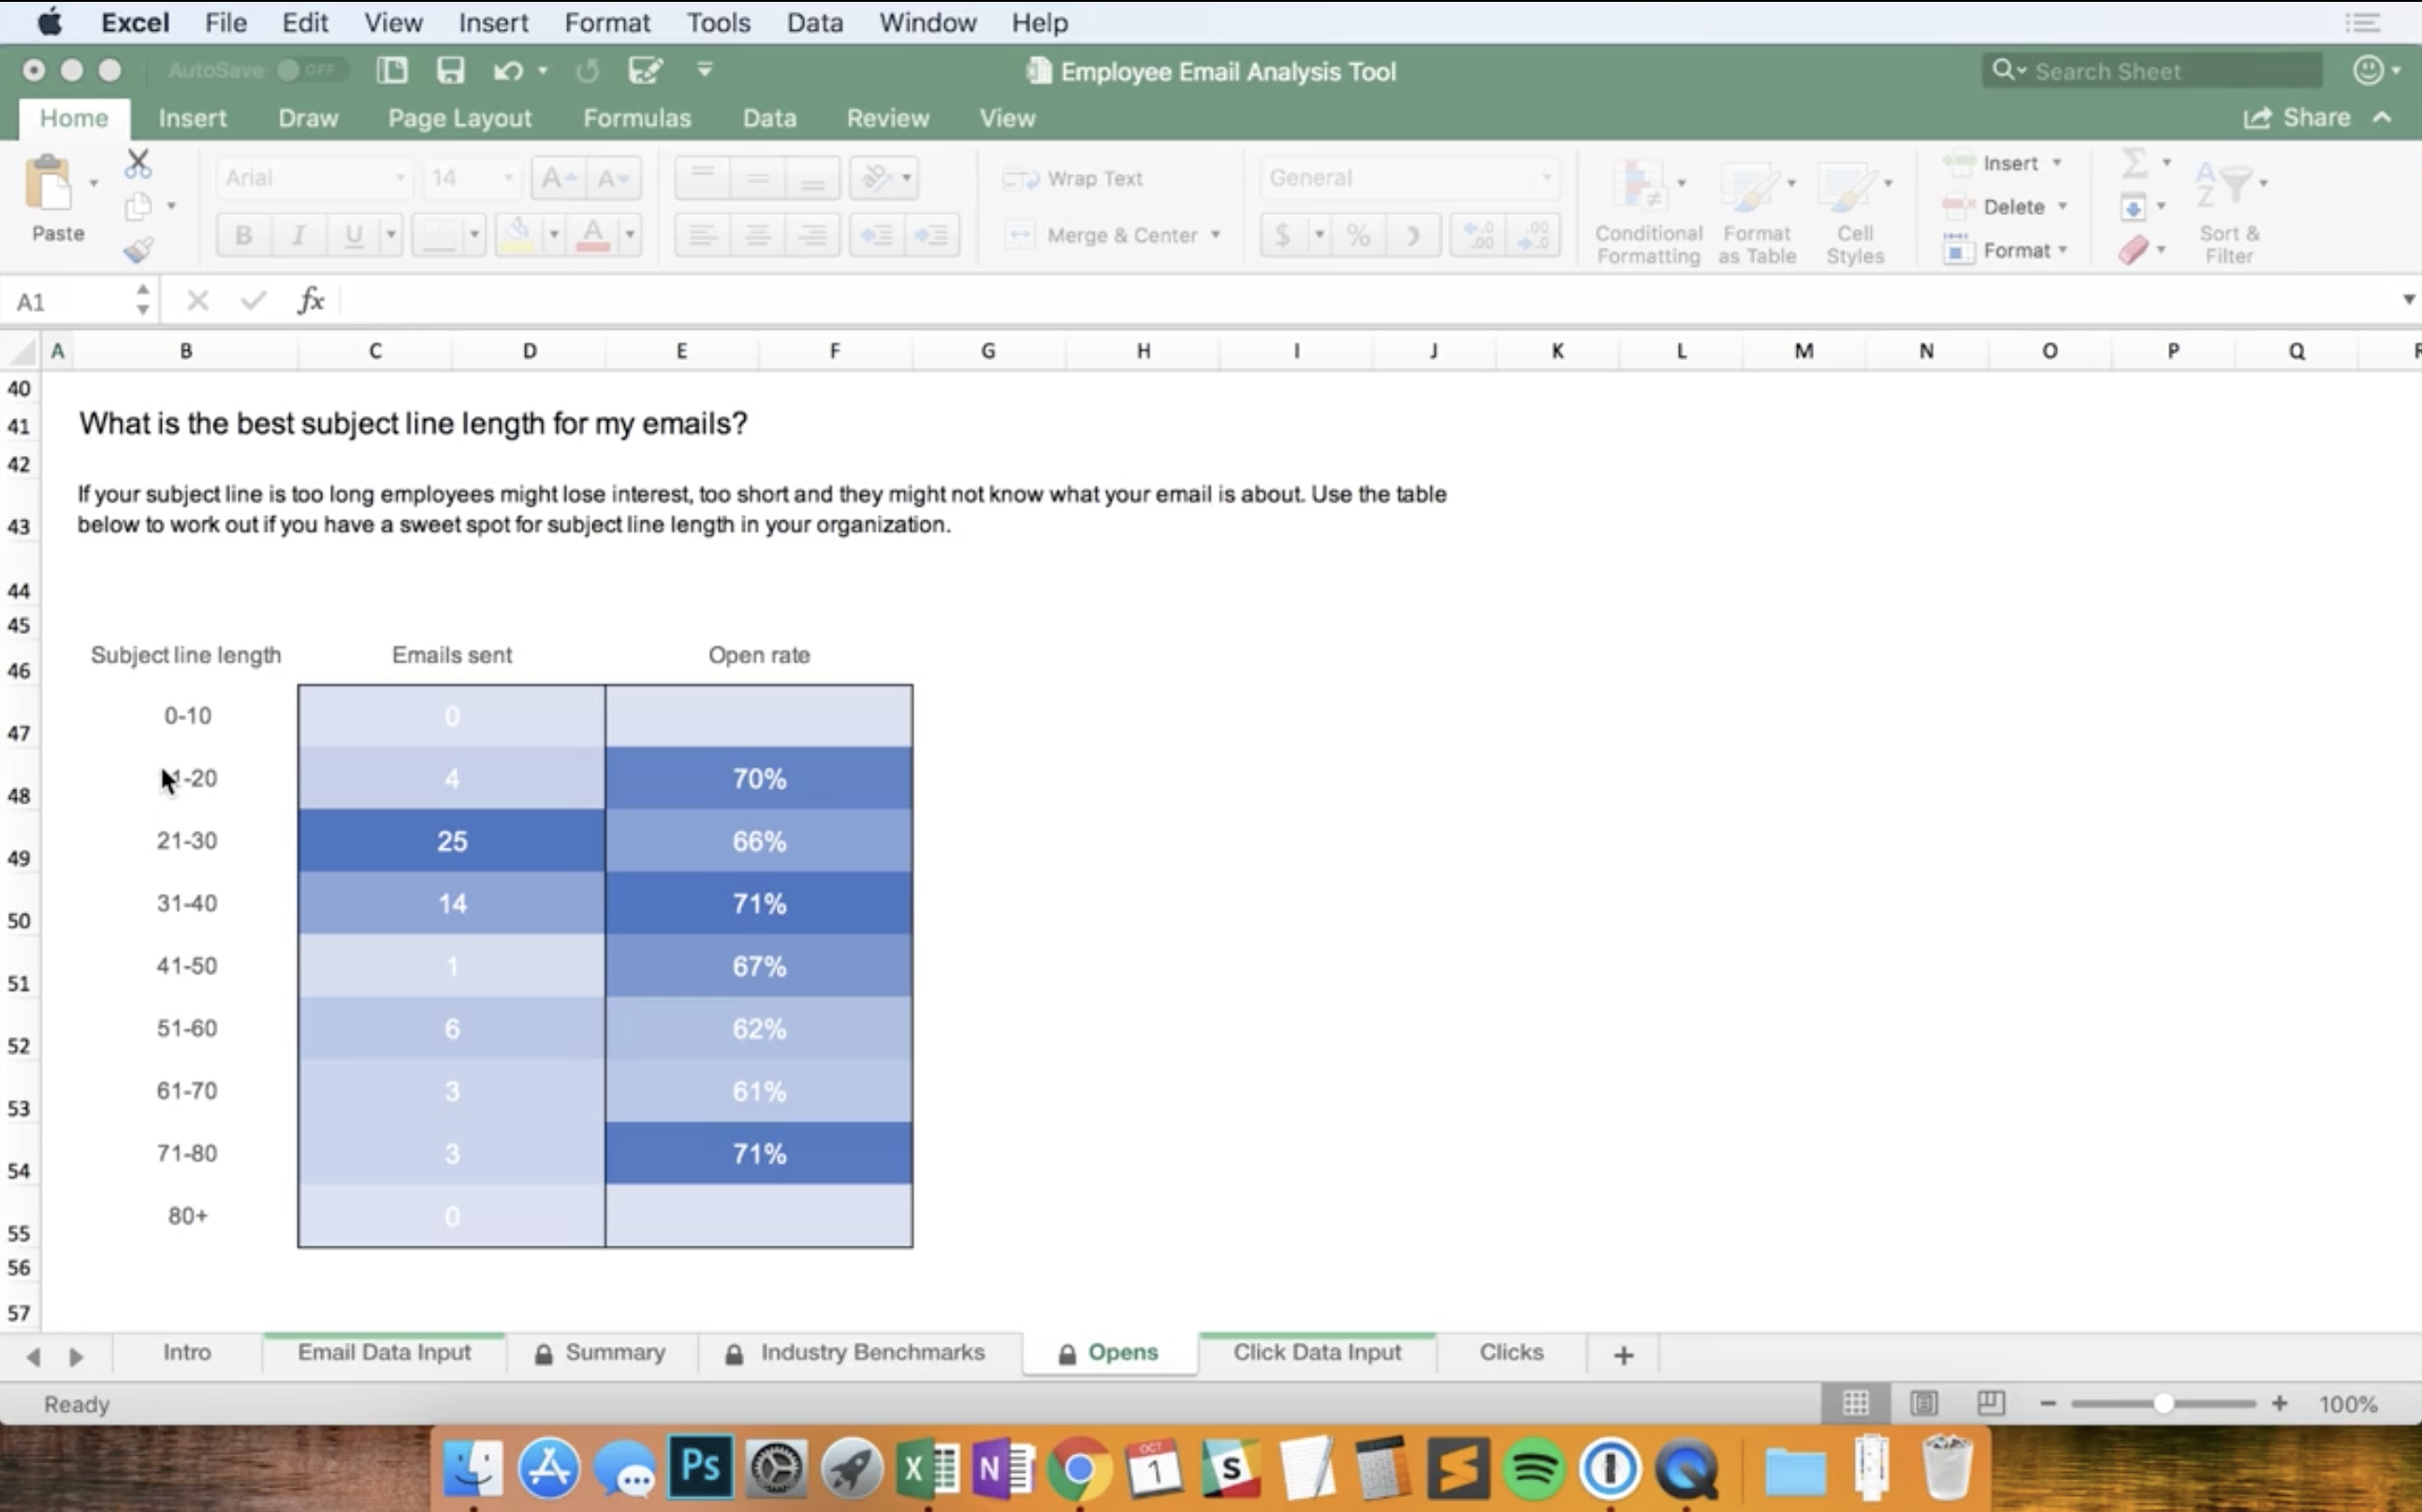Enable italic text formatting
2422x1512 pixels.
[x=298, y=233]
